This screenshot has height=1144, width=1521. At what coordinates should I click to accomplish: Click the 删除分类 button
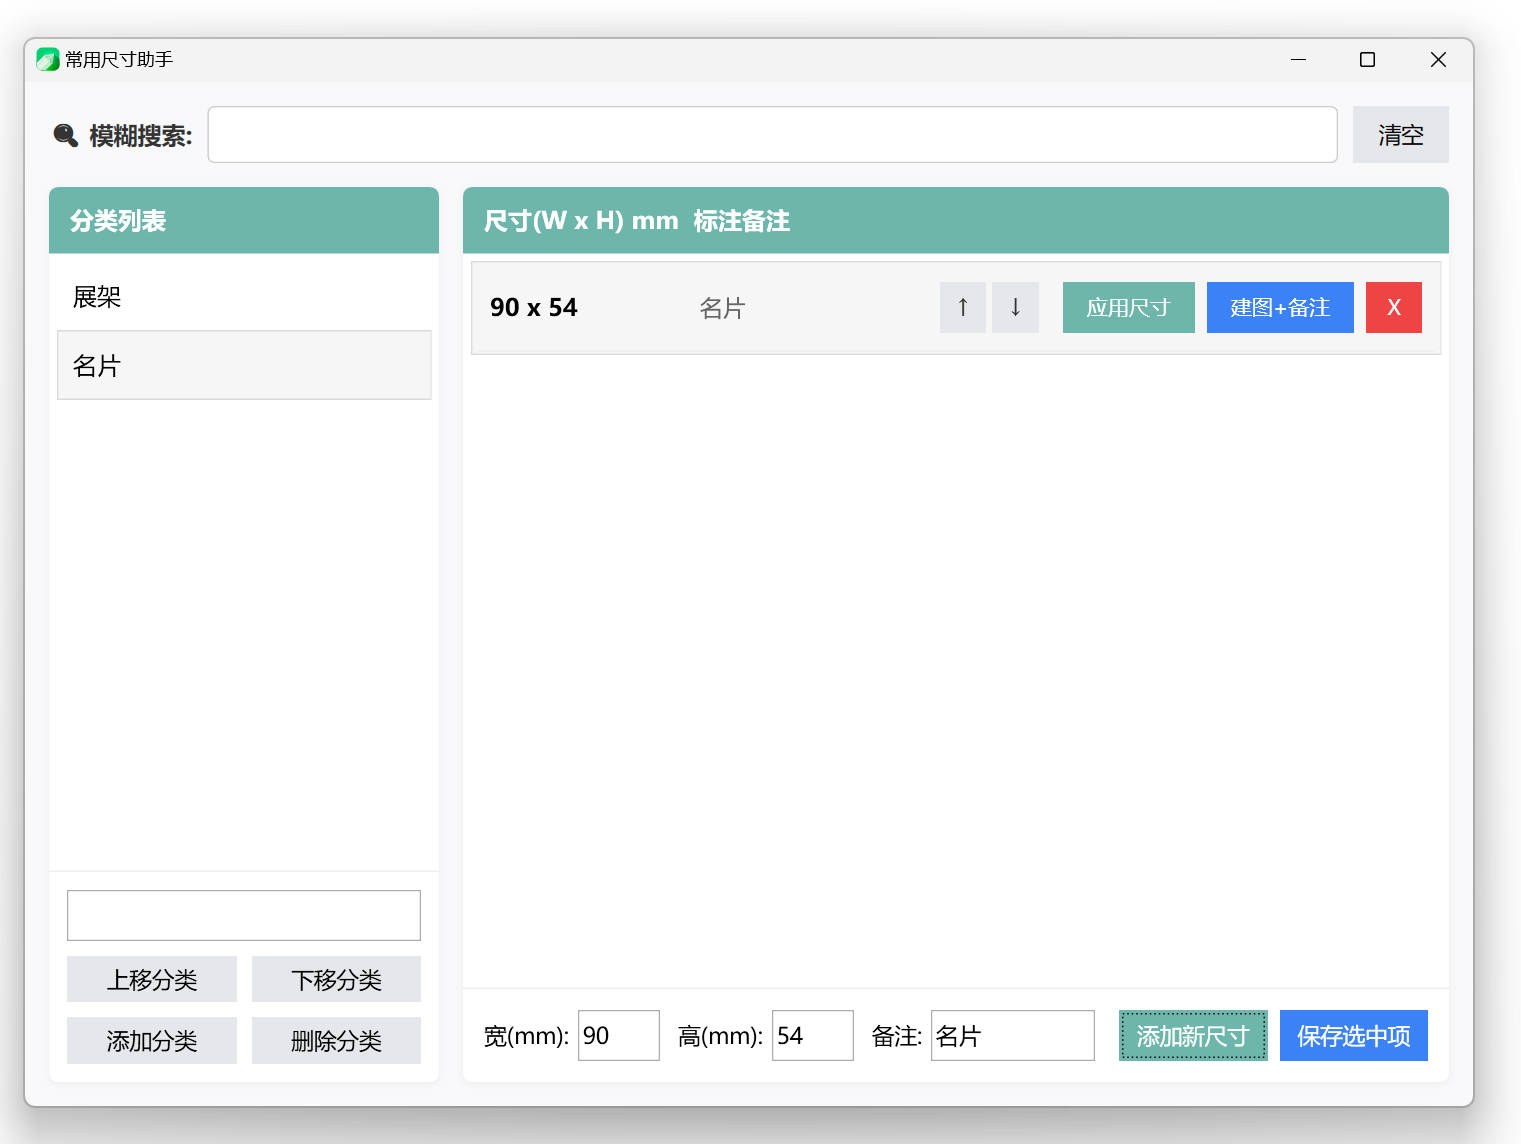point(336,1041)
